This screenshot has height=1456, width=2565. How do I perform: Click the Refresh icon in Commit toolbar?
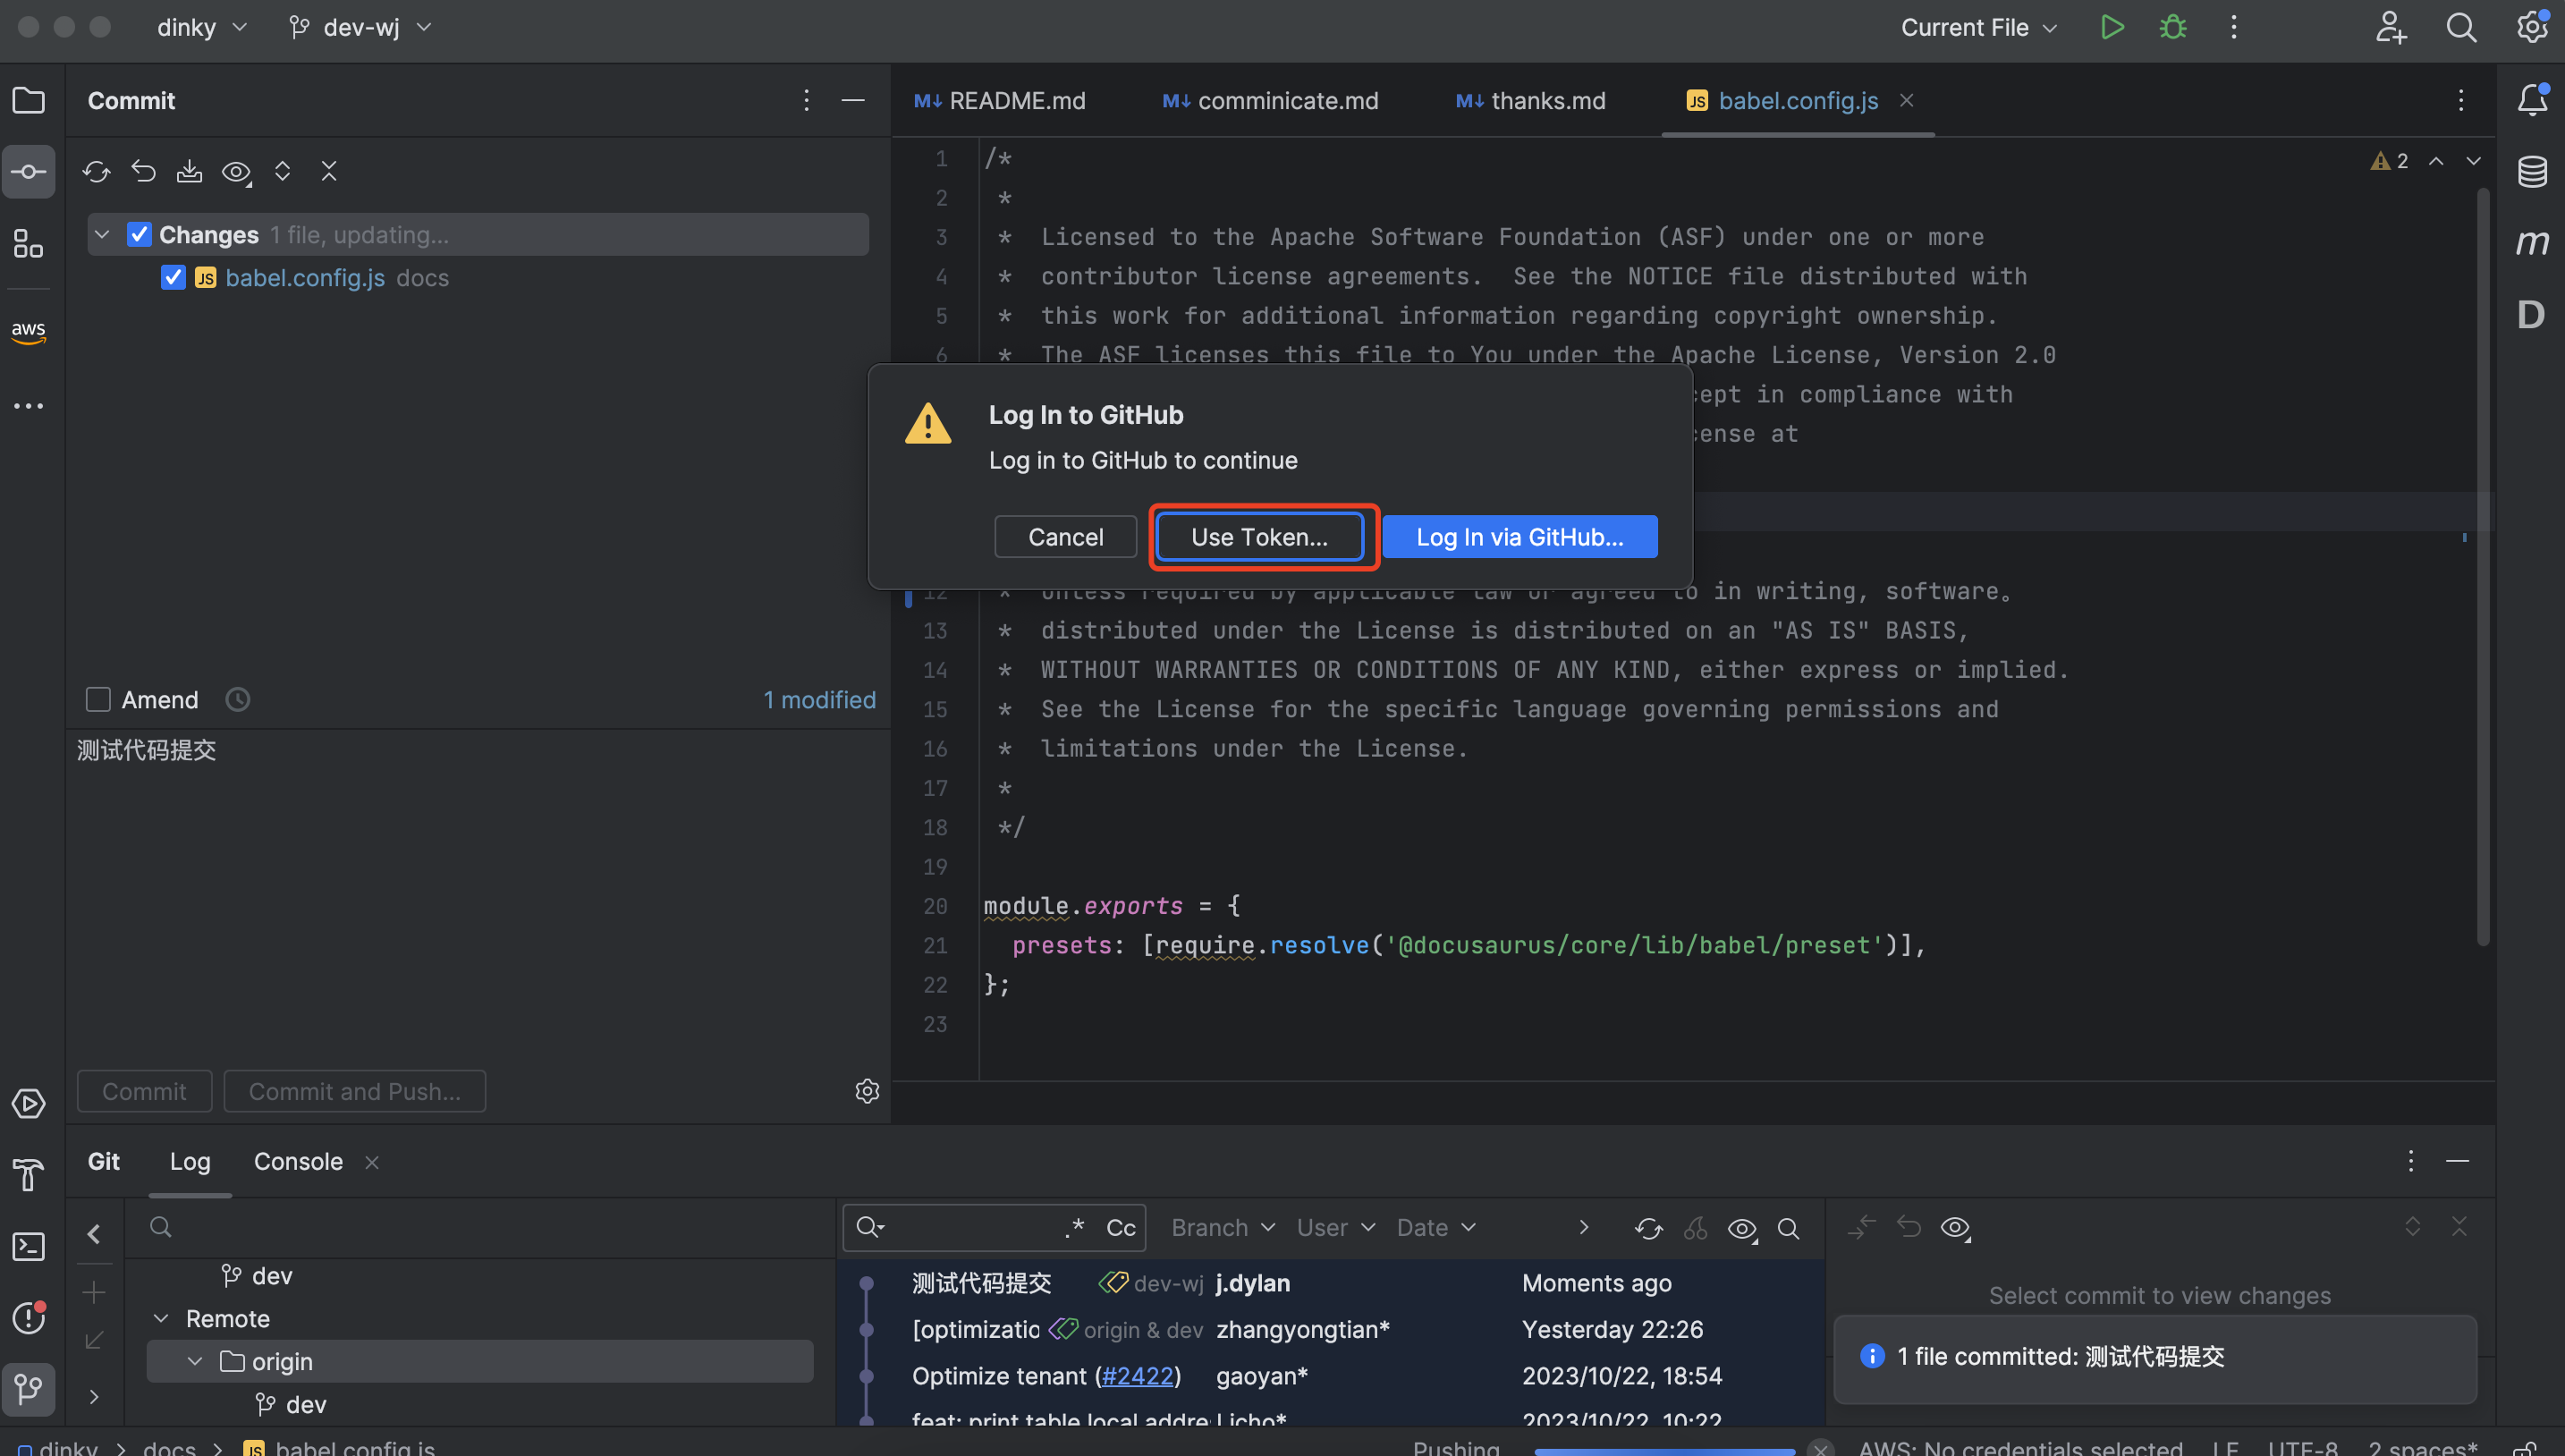[96, 172]
